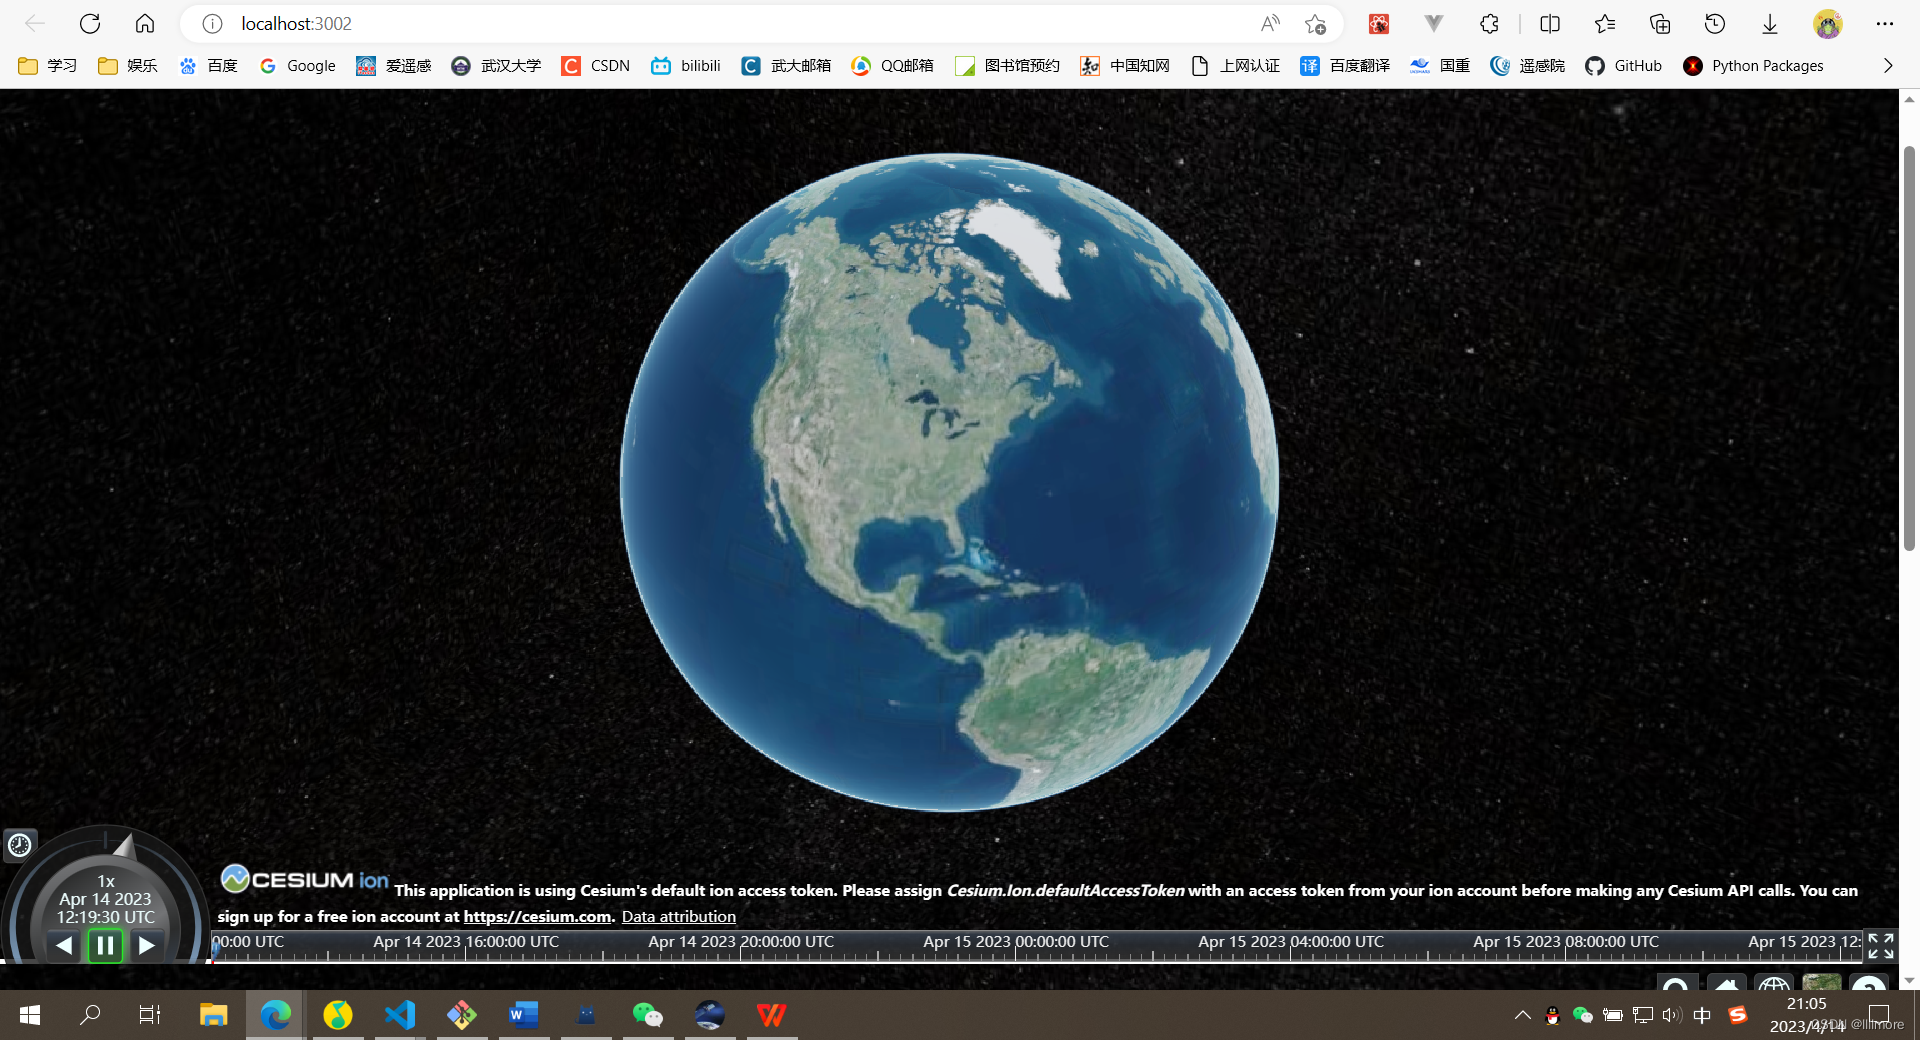
Task: Open the Settings and more menu
Action: (1885, 23)
